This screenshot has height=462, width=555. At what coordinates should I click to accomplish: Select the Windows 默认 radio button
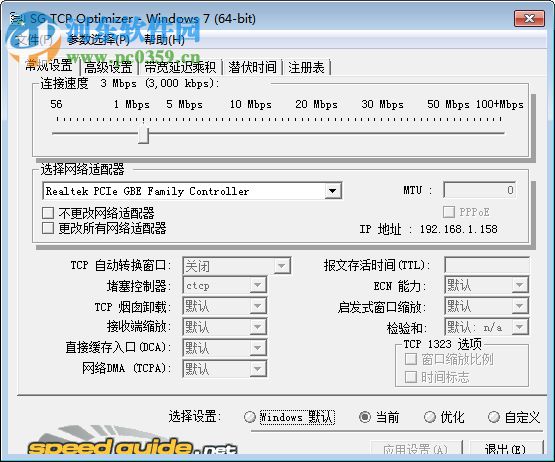[x=250, y=417]
